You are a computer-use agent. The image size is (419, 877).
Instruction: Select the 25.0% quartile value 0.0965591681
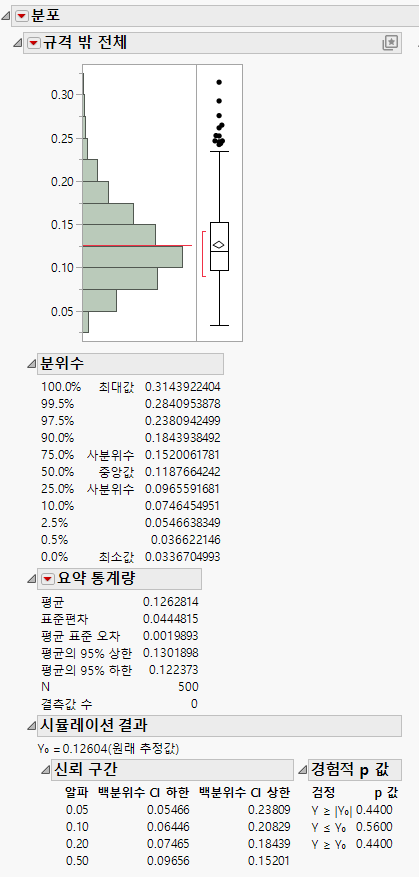(x=182, y=489)
